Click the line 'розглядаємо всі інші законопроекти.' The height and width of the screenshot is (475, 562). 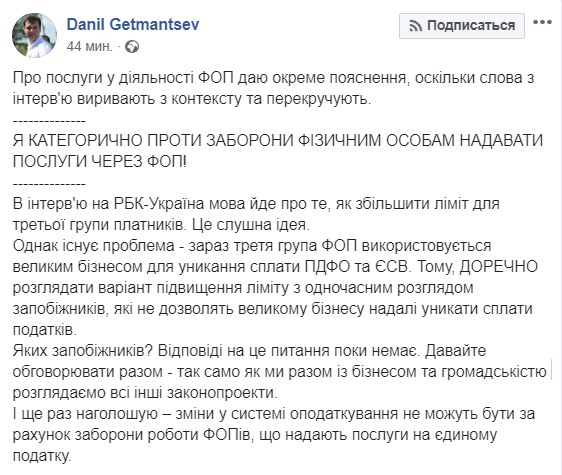(145, 393)
